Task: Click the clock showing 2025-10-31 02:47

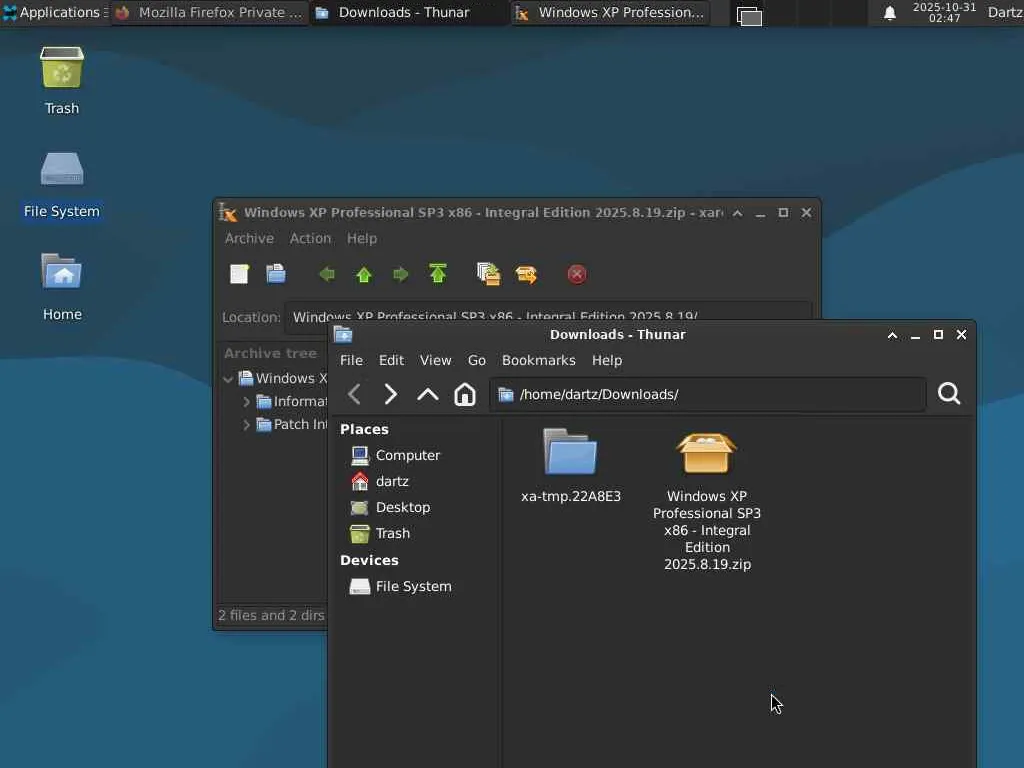Action: 944,12
